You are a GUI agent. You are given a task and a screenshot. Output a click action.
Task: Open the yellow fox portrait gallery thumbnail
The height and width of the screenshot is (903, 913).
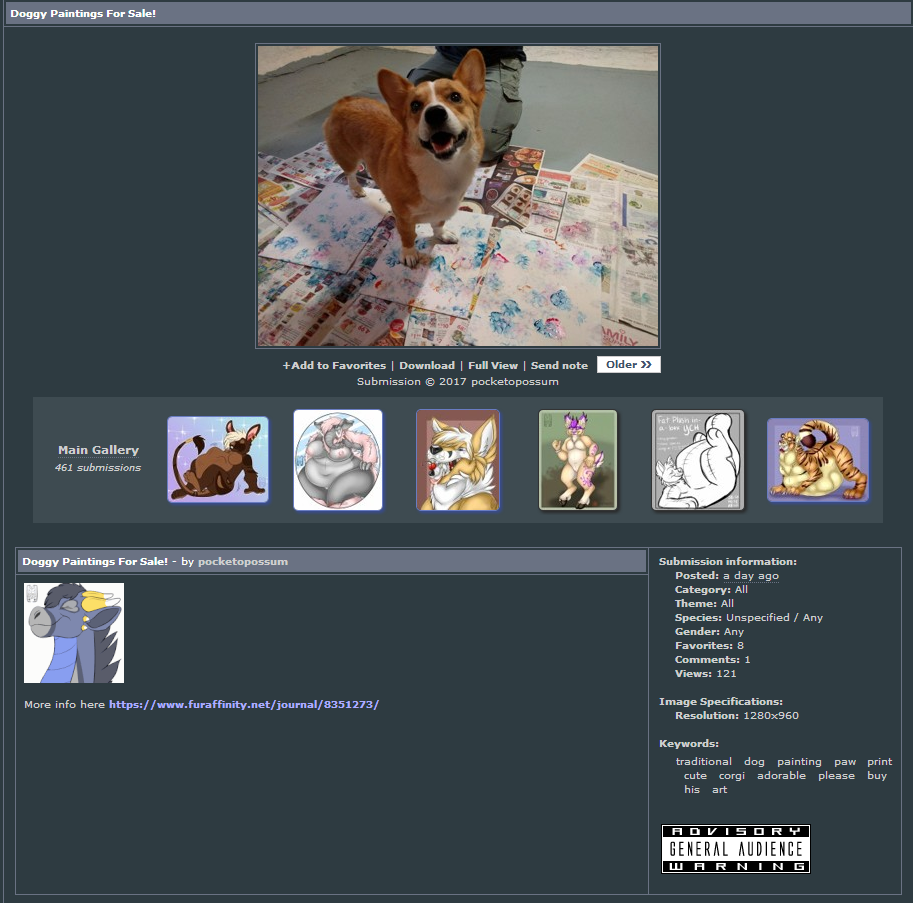[x=458, y=460]
